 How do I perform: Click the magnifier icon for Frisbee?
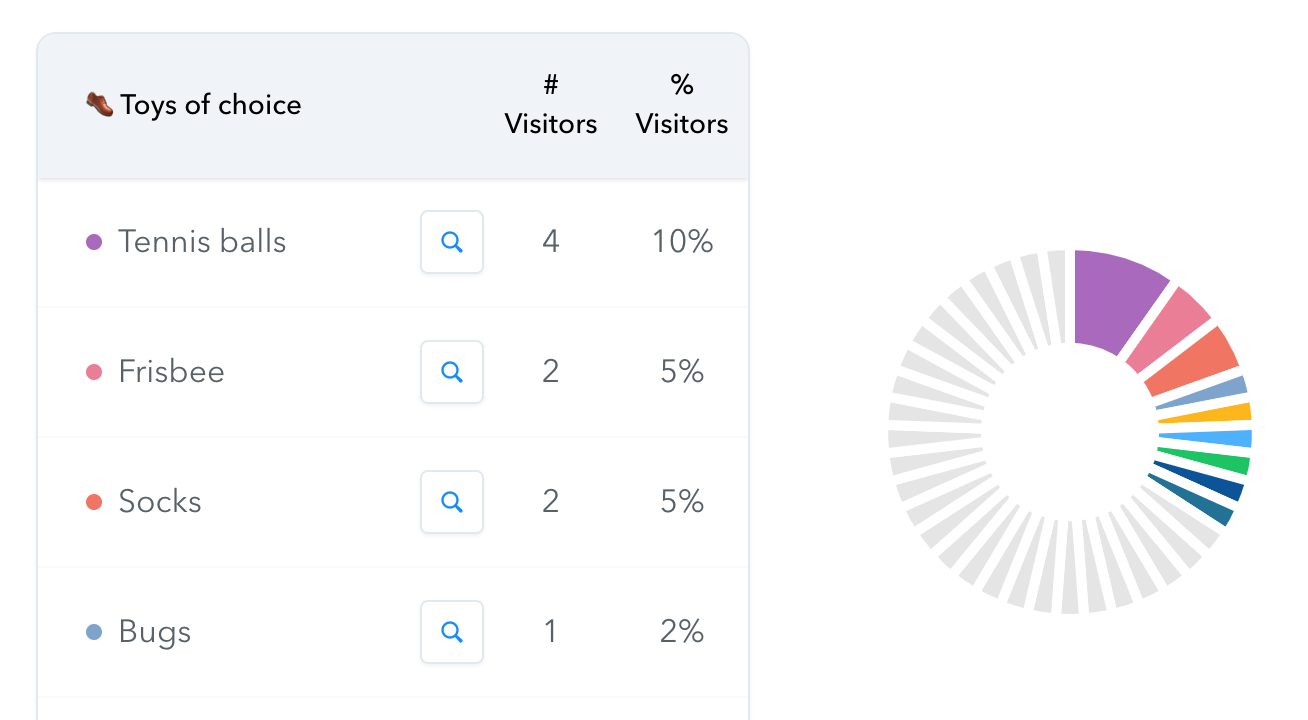point(452,372)
